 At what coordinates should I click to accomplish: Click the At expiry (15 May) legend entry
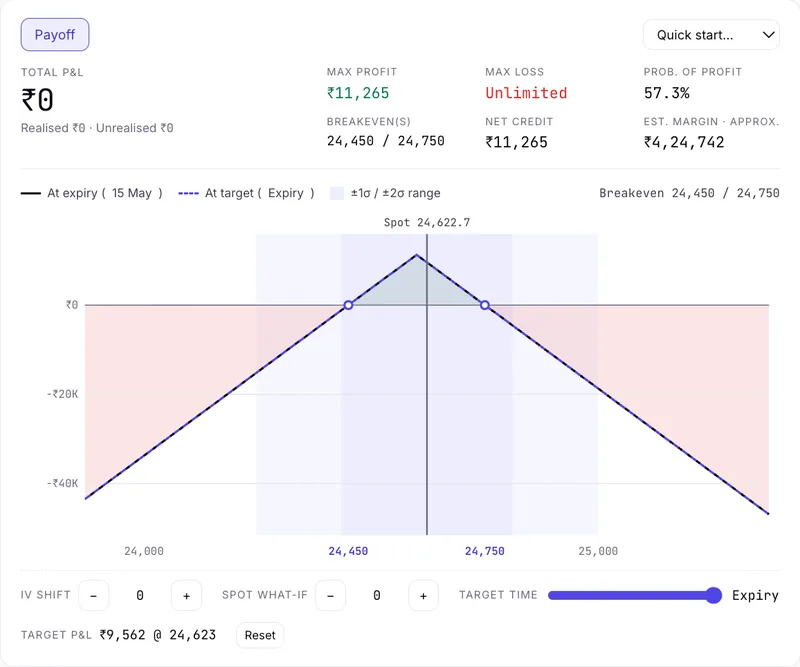[x=92, y=193]
